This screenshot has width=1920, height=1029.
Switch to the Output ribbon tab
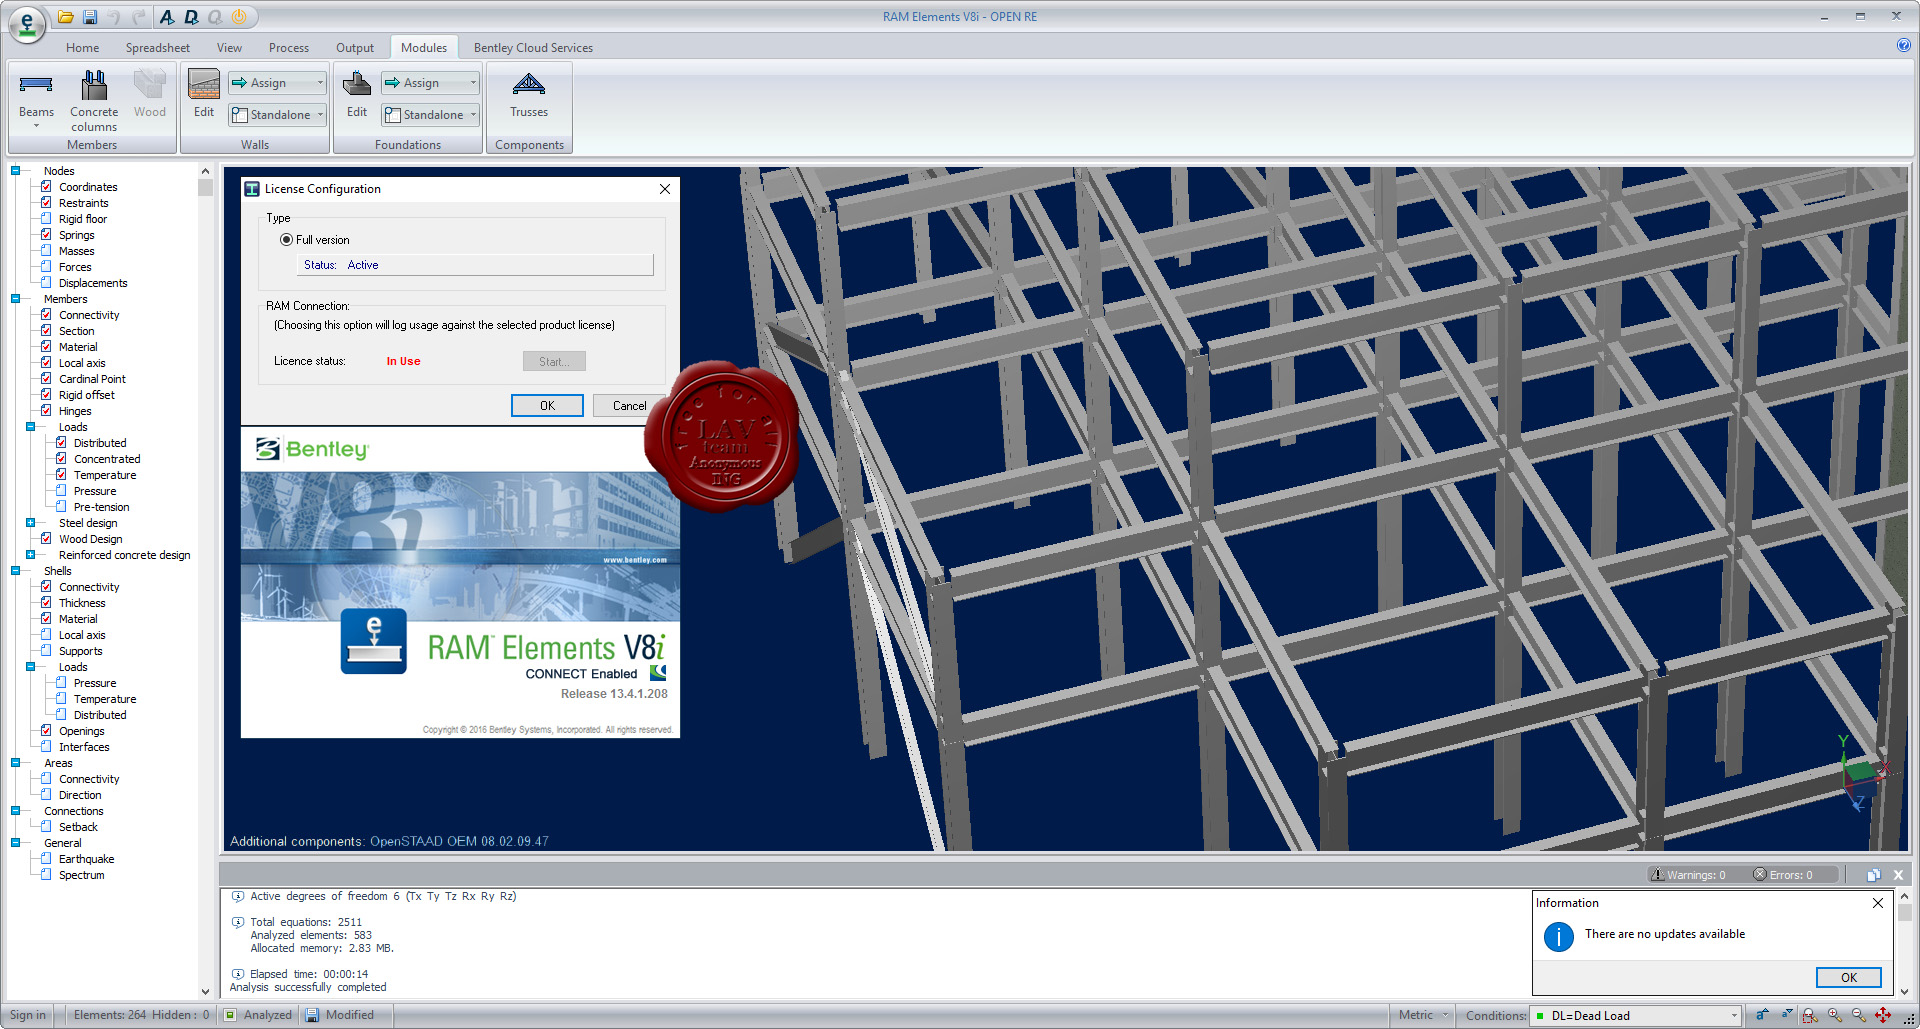tap(355, 48)
